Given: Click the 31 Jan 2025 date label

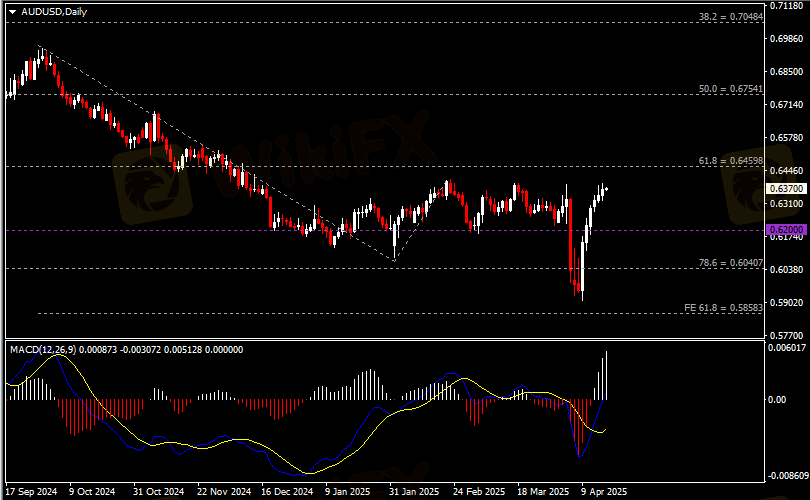Looking at the screenshot, I should point(414,492).
